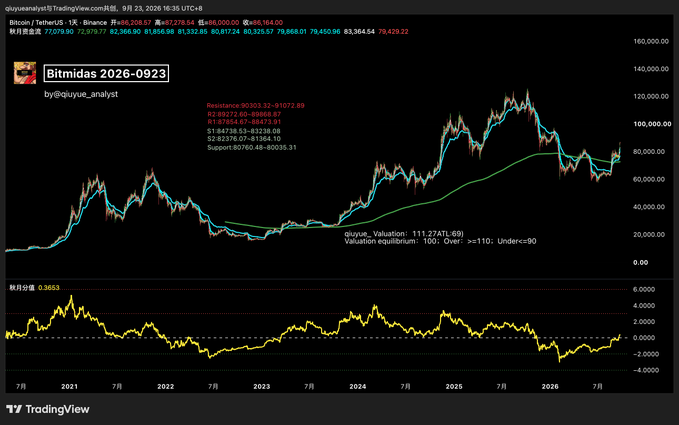679x425 pixels.
Task: Select indicator value 77,079.90
Action: [59, 32]
